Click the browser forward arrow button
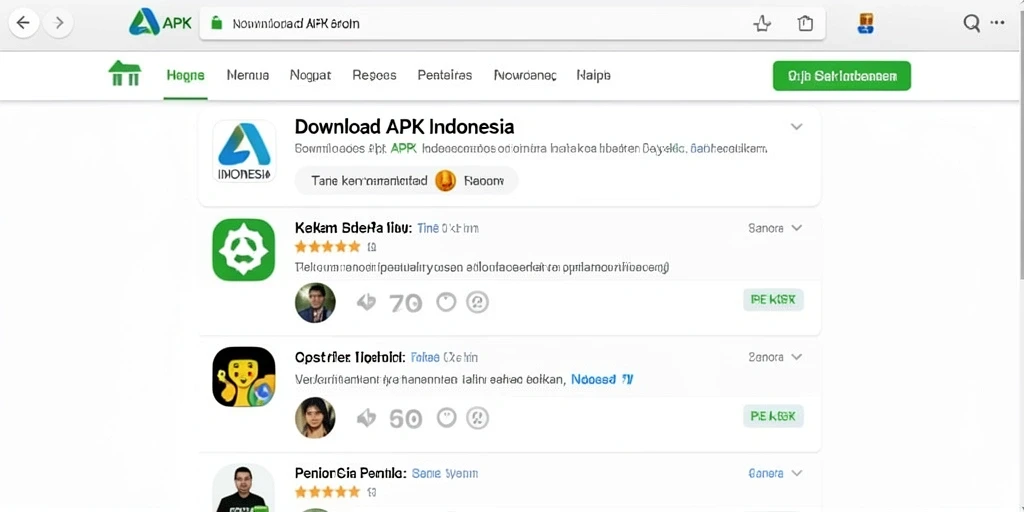Viewport: 1024px width, 512px height. (59, 24)
